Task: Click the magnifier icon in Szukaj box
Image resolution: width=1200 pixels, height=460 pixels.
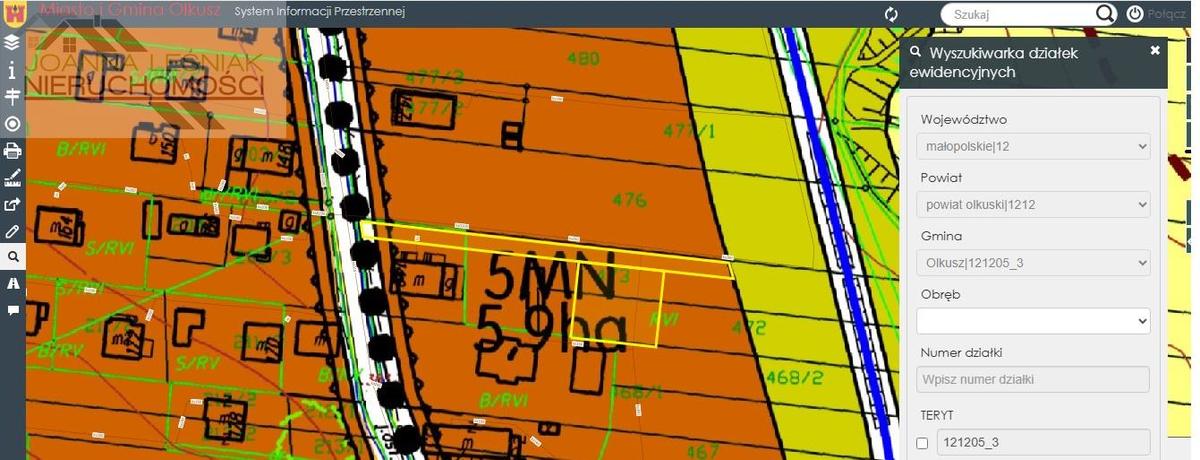Action: coord(1104,14)
